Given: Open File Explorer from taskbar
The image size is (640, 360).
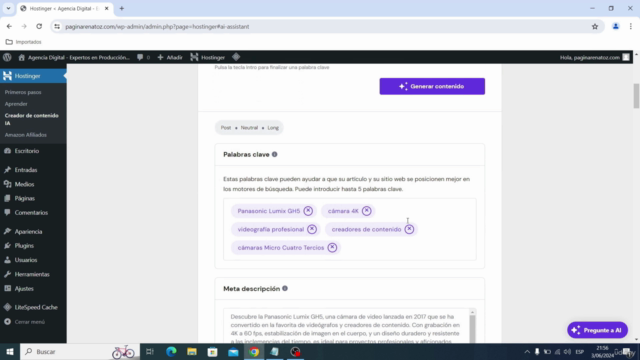Looking at the screenshot, I should point(192,351).
